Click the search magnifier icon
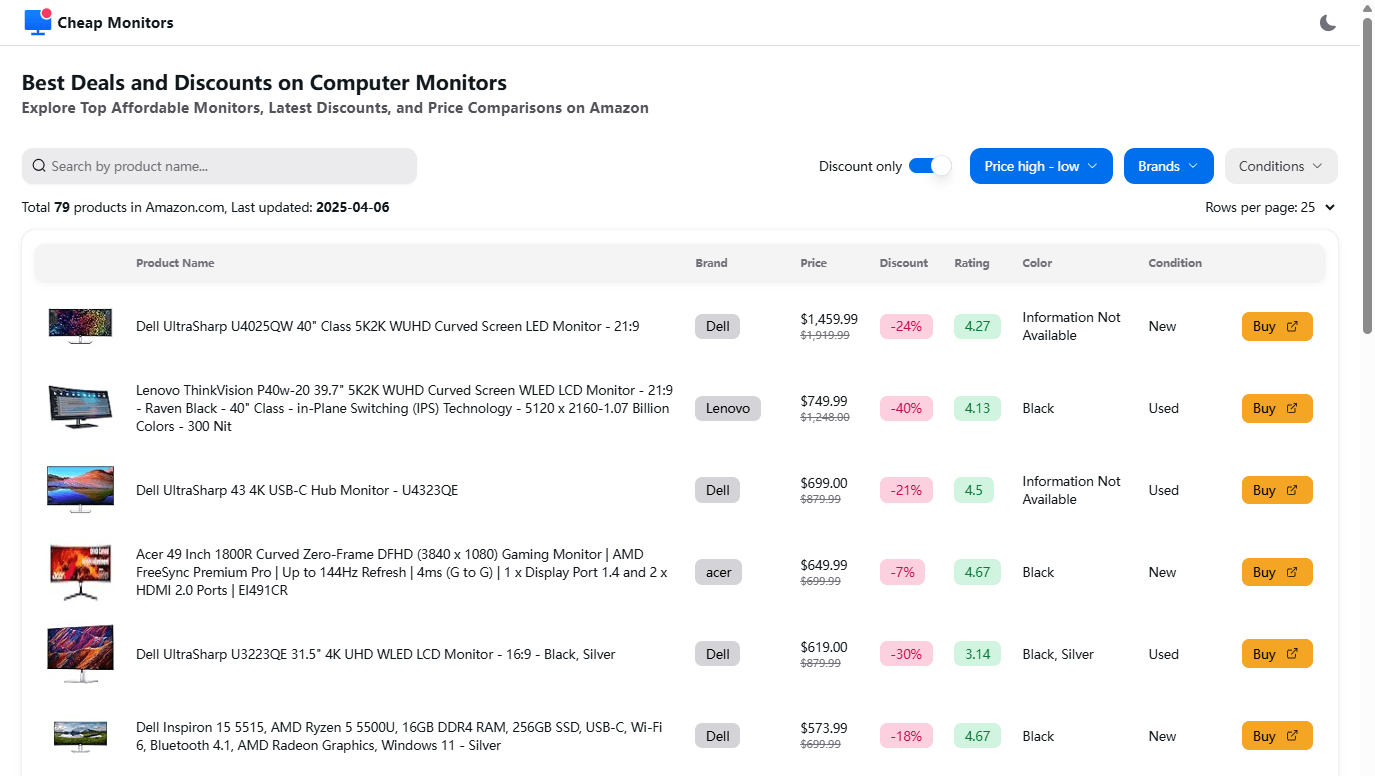The width and height of the screenshot is (1375, 776). tap(39, 166)
